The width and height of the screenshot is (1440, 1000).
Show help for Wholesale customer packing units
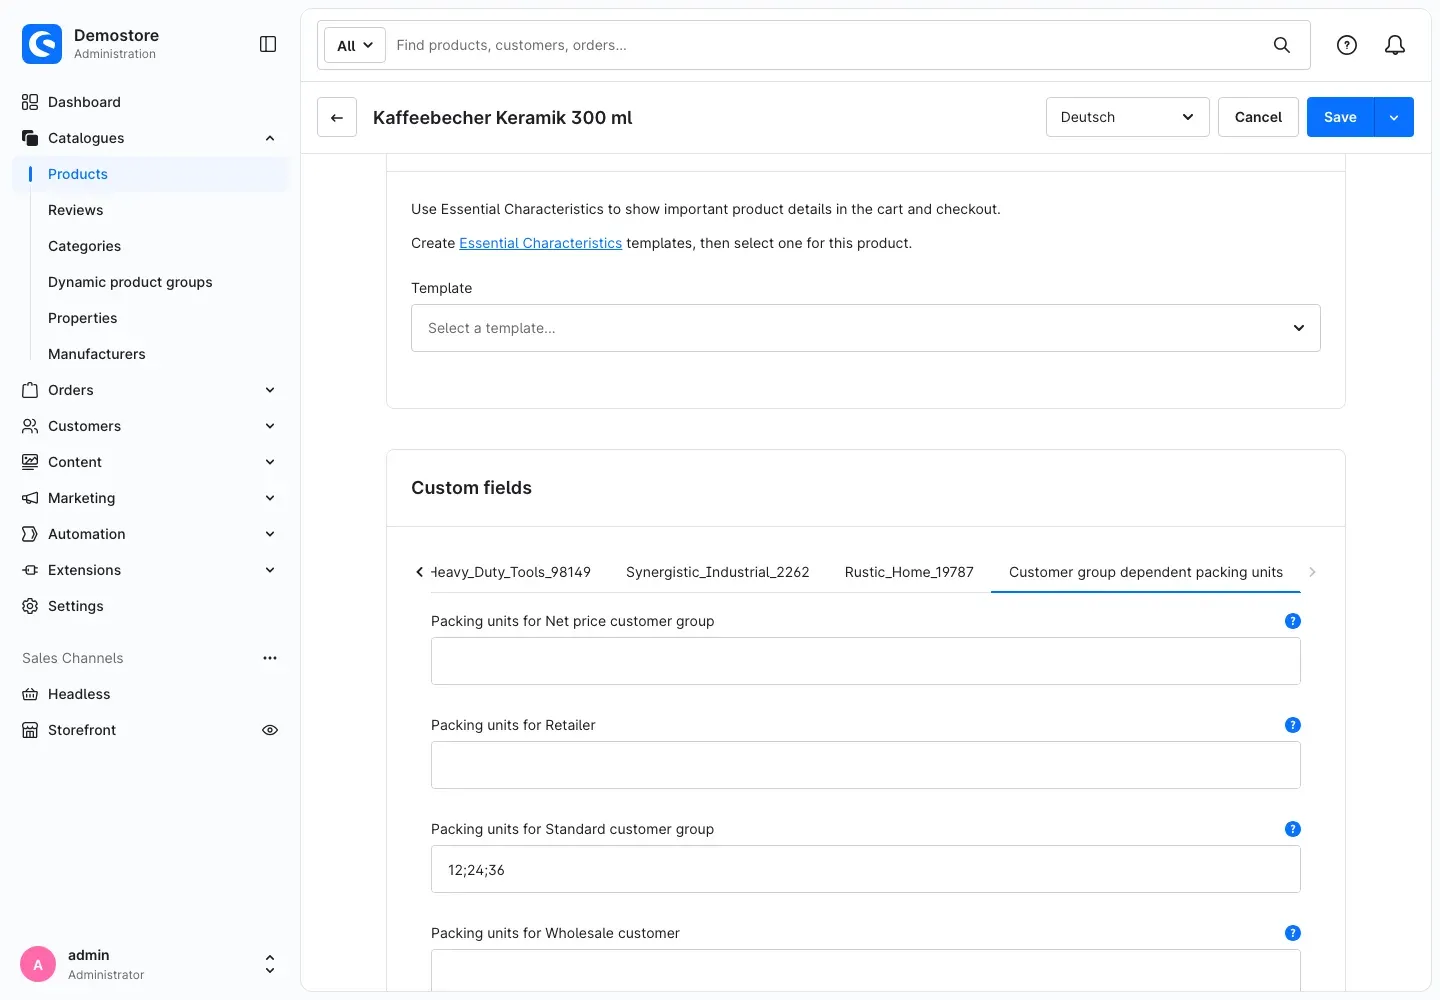point(1292,933)
